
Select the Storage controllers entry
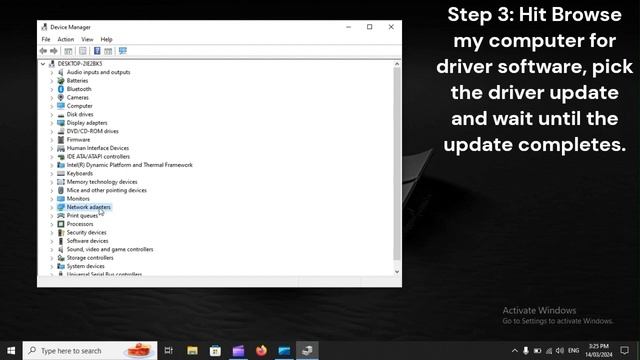tap(90, 258)
